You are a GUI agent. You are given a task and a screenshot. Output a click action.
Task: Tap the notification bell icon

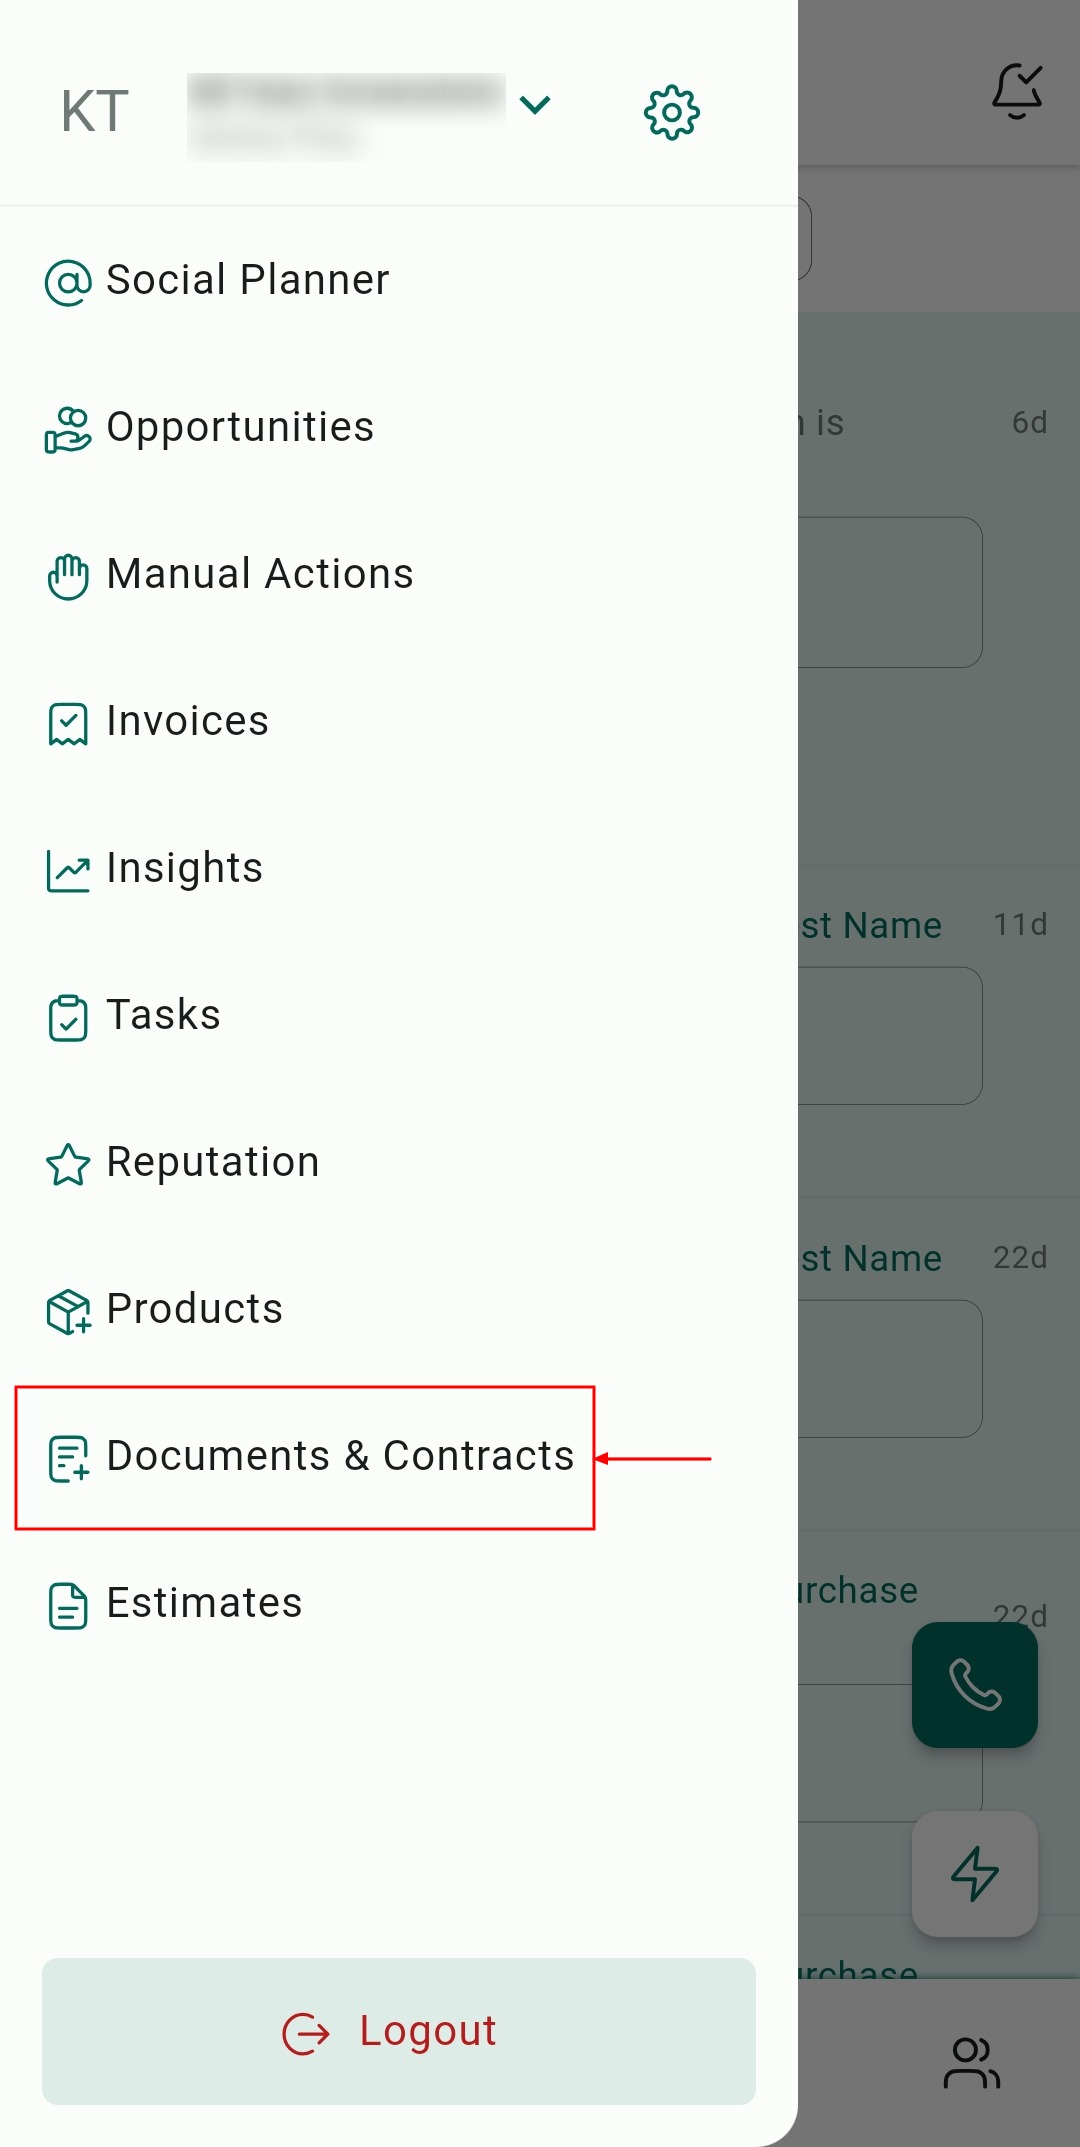point(1017,91)
